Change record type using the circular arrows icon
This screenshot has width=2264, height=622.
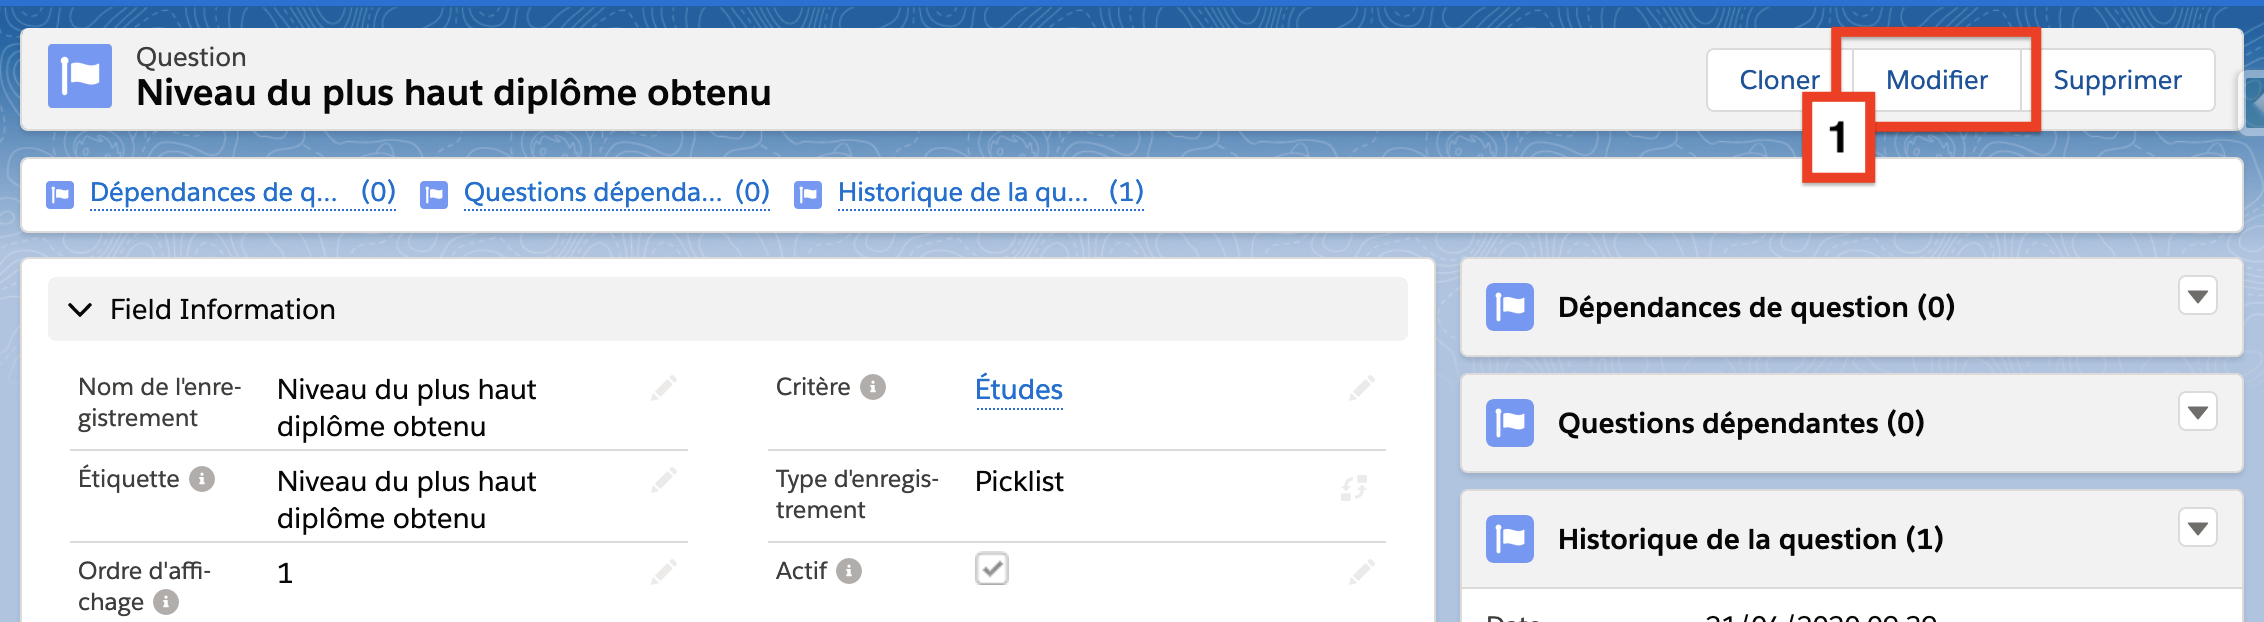[1354, 488]
